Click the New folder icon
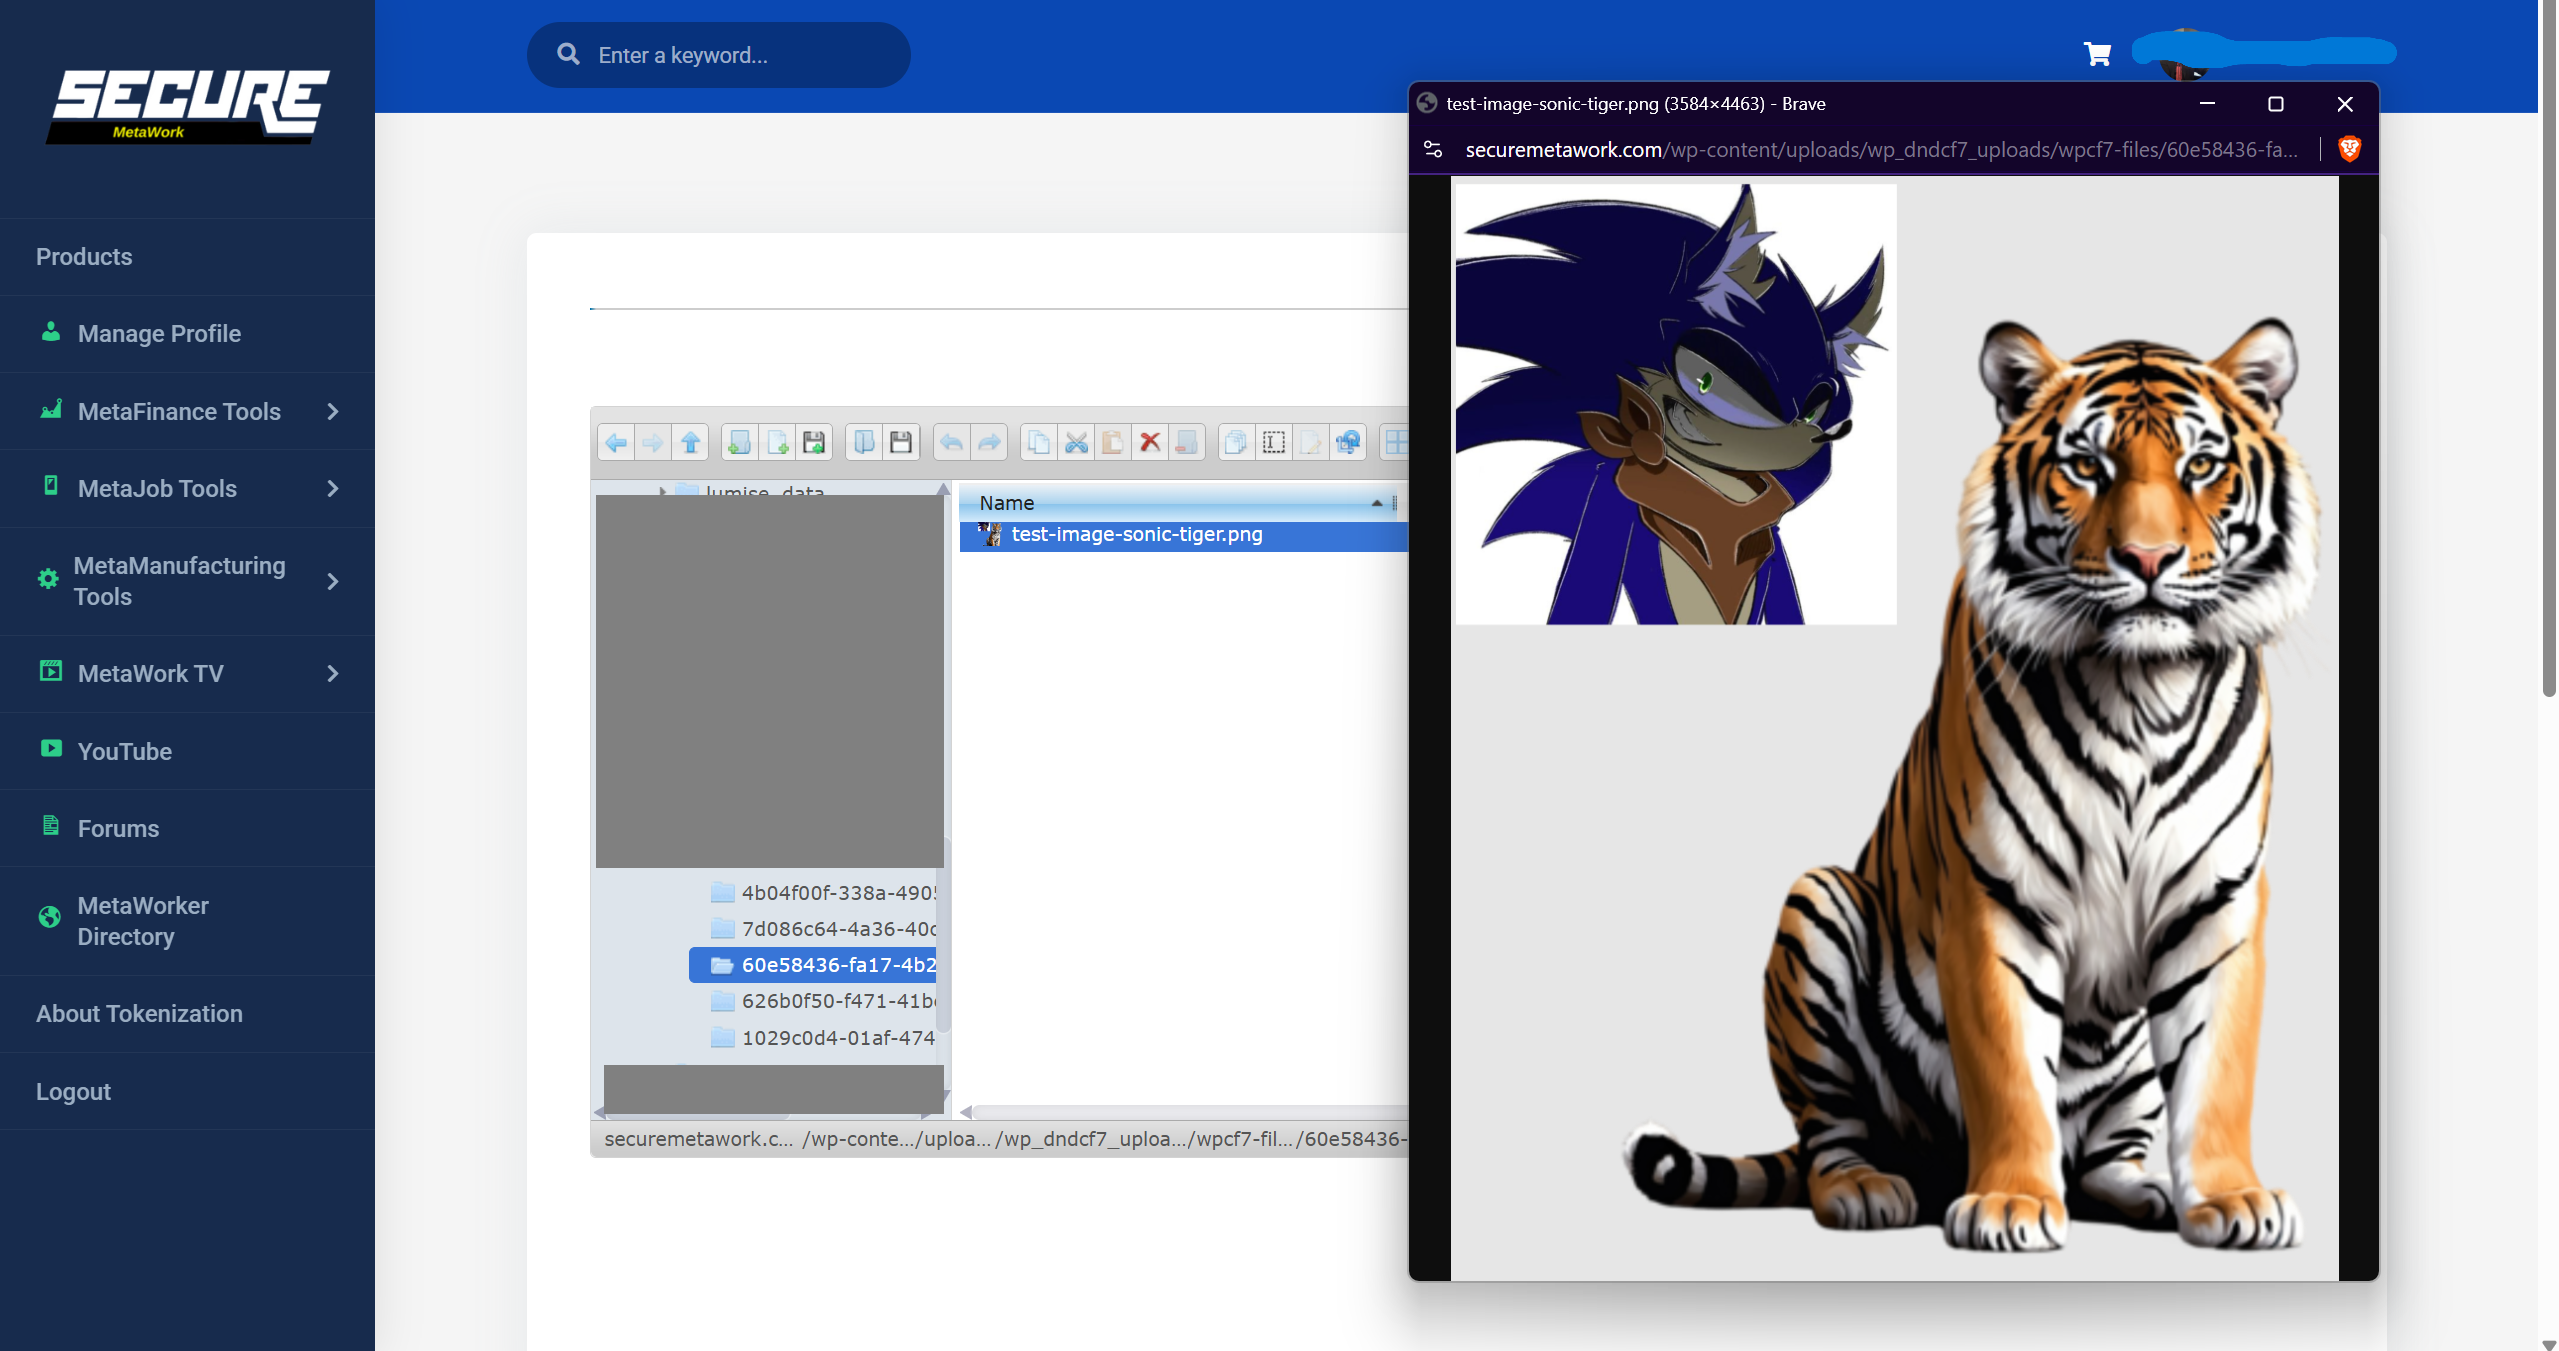The image size is (2559, 1351). 740,442
